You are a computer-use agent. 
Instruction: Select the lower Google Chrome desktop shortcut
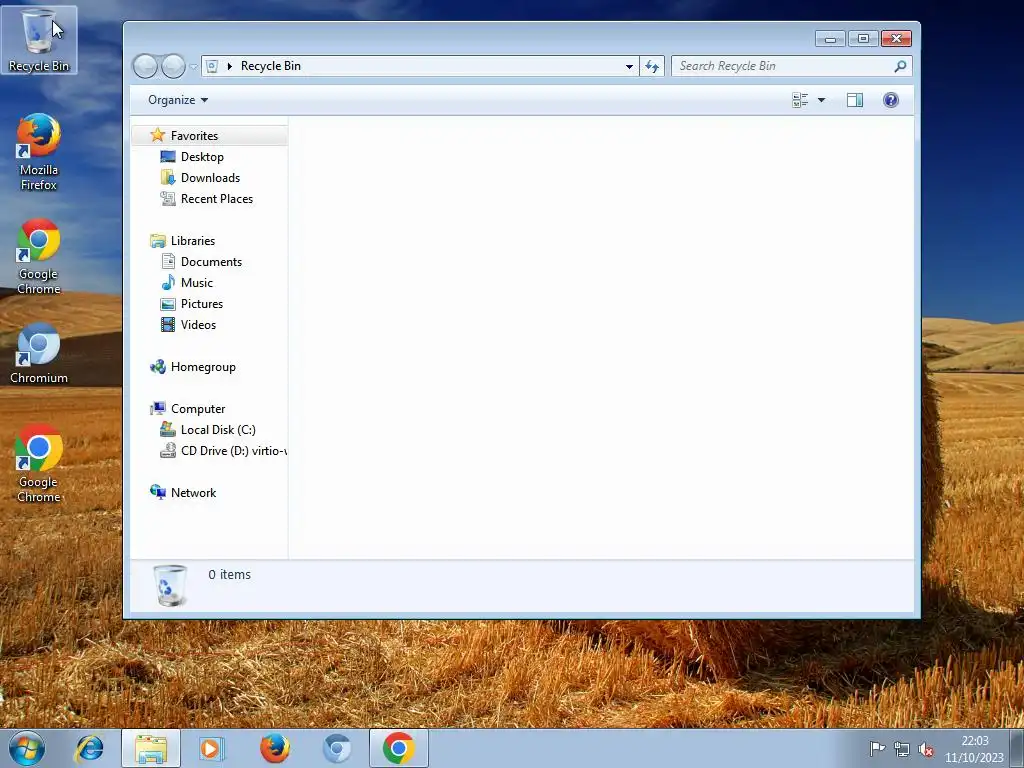[39, 464]
